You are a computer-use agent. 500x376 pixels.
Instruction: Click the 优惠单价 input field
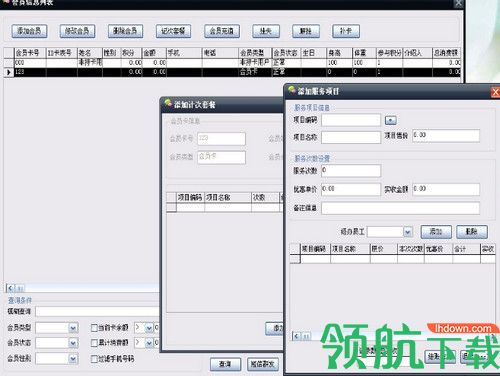pyautogui.click(x=351, y=189)
